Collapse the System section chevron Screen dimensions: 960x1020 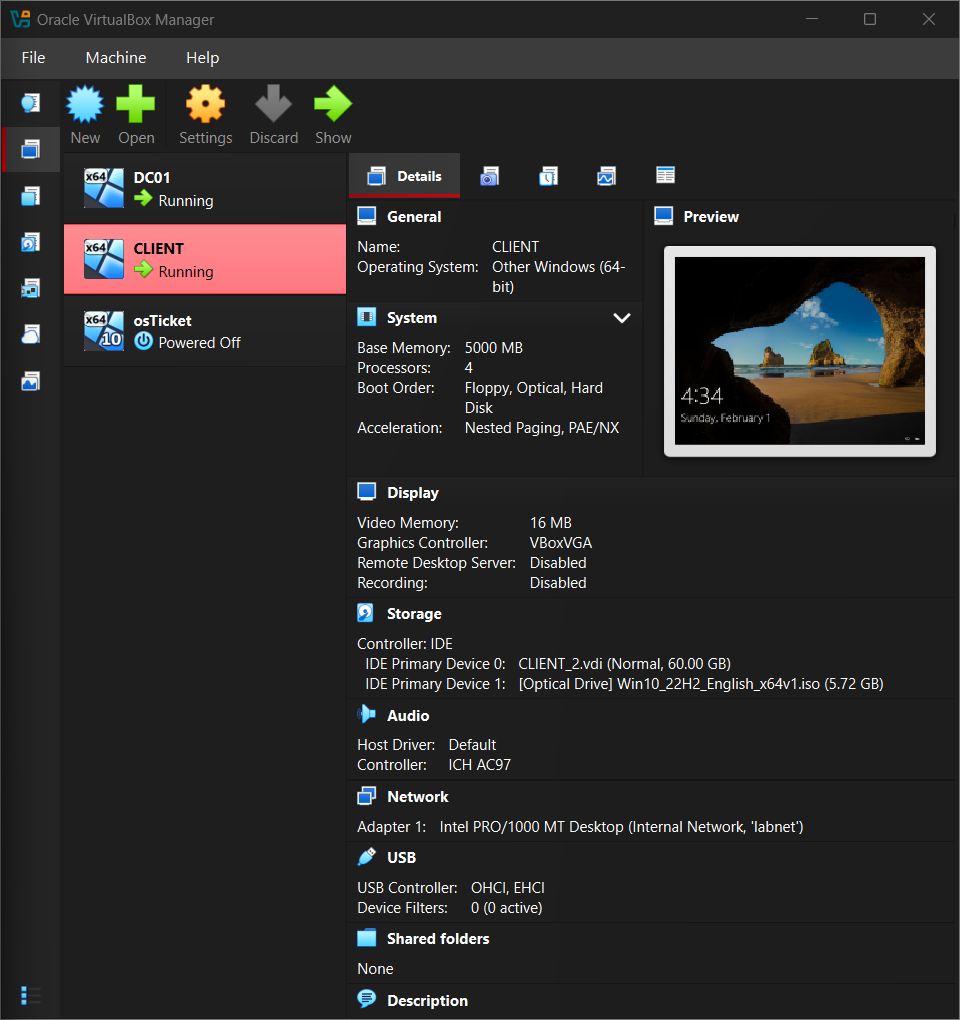pos(622,318)
